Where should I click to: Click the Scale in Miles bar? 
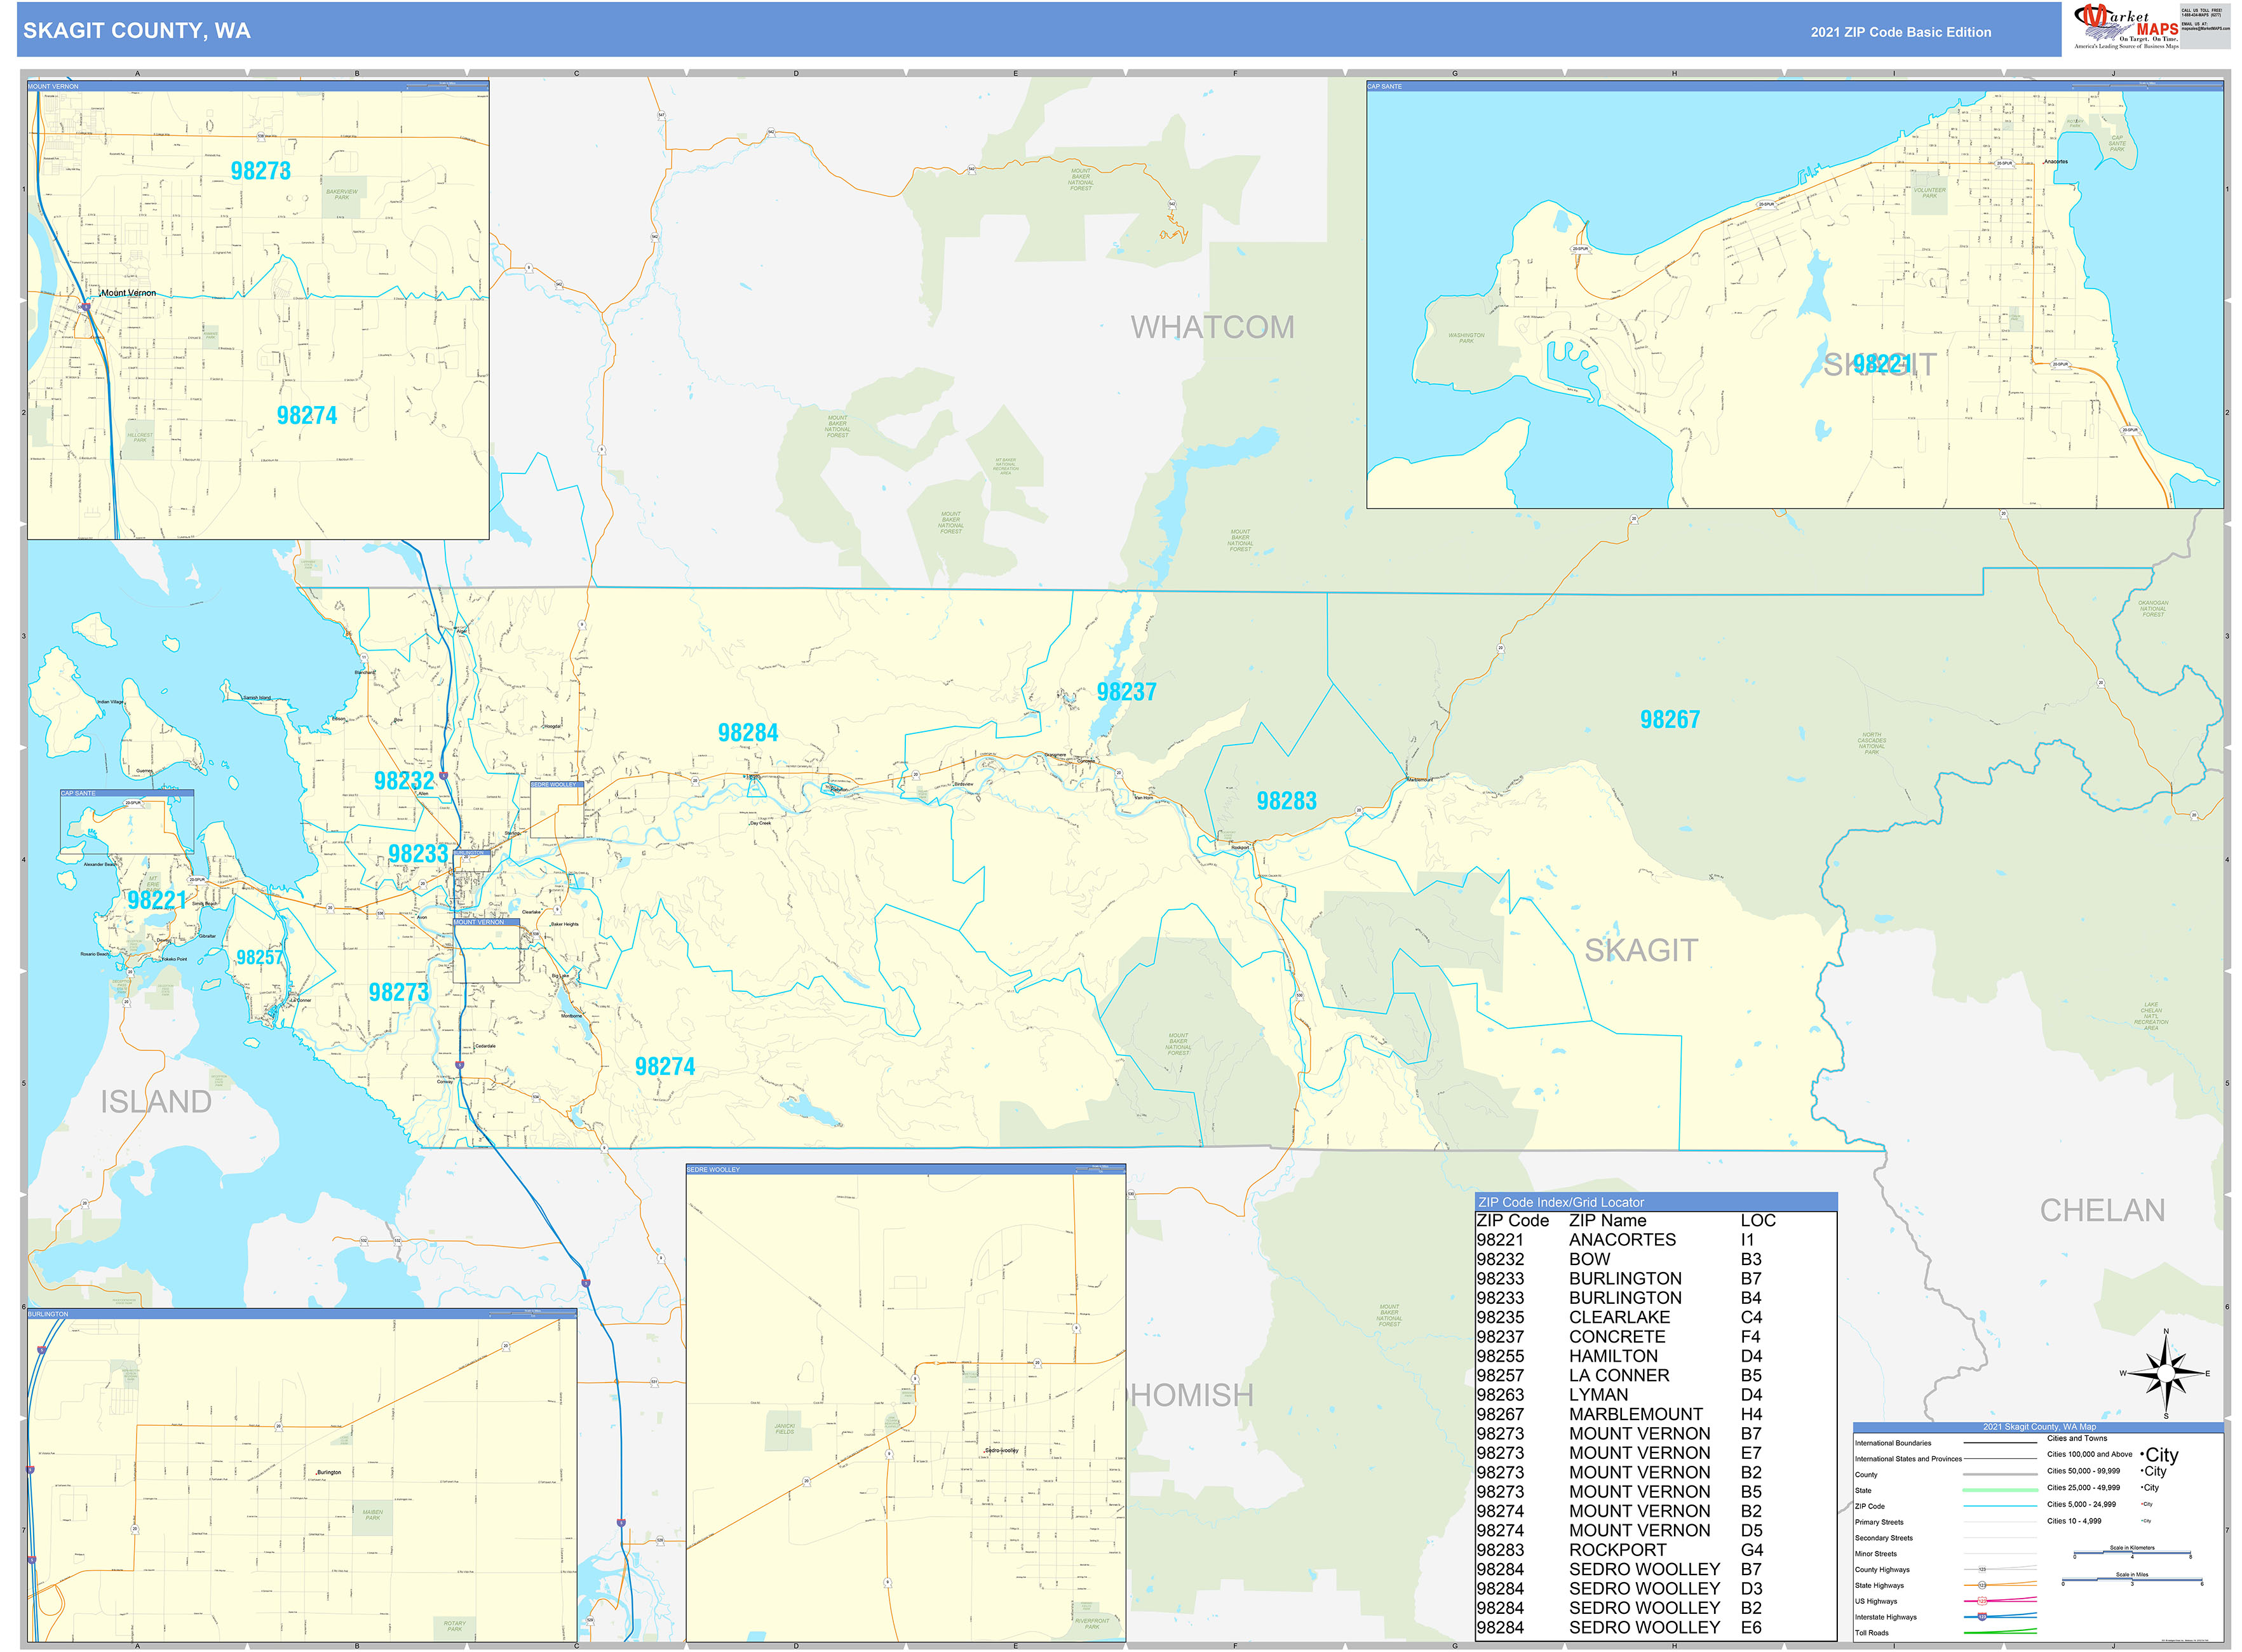pyautogui.click(x=2132, y=1581)
